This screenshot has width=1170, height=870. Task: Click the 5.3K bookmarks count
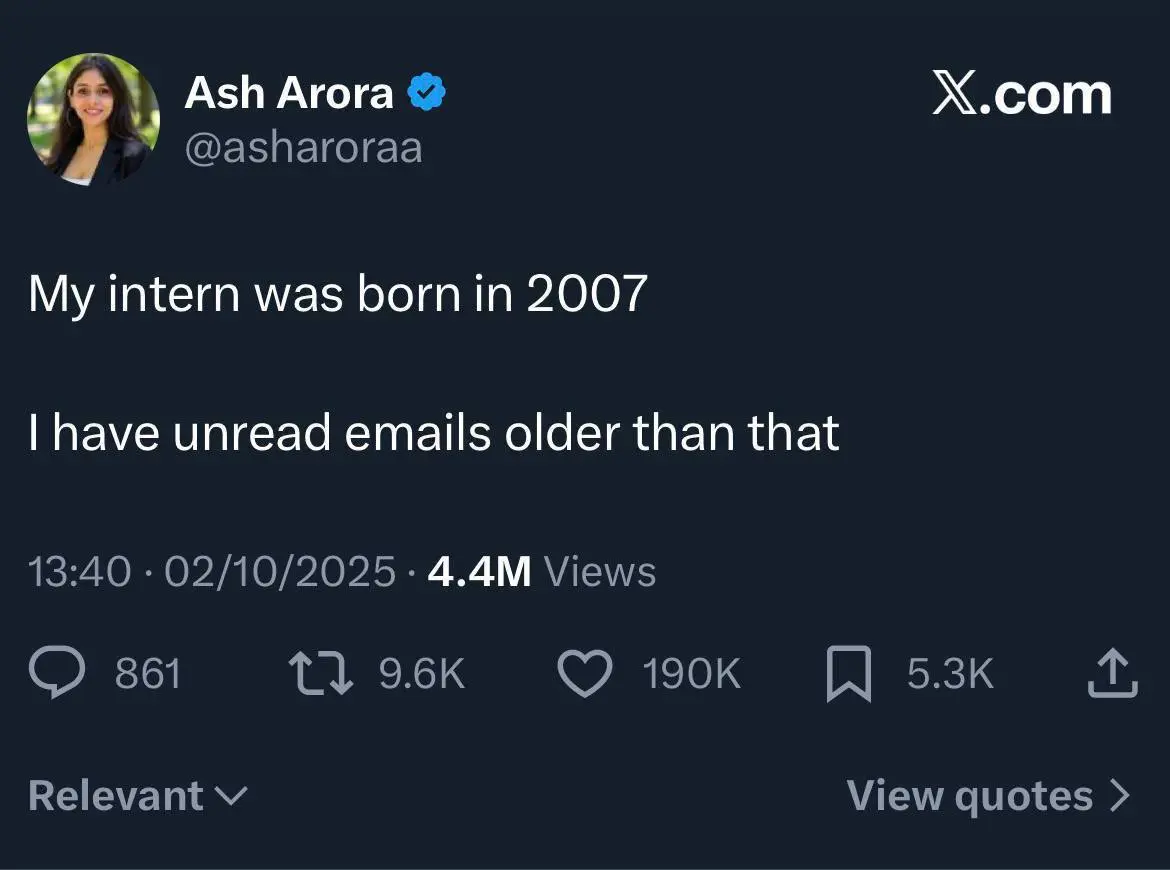(x=950, y=673)
